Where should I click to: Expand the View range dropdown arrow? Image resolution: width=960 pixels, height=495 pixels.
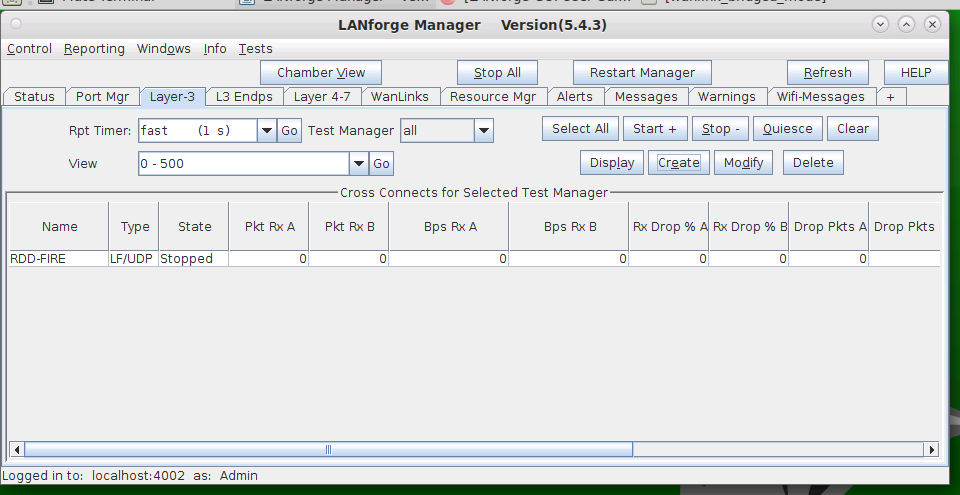(359, 164)
